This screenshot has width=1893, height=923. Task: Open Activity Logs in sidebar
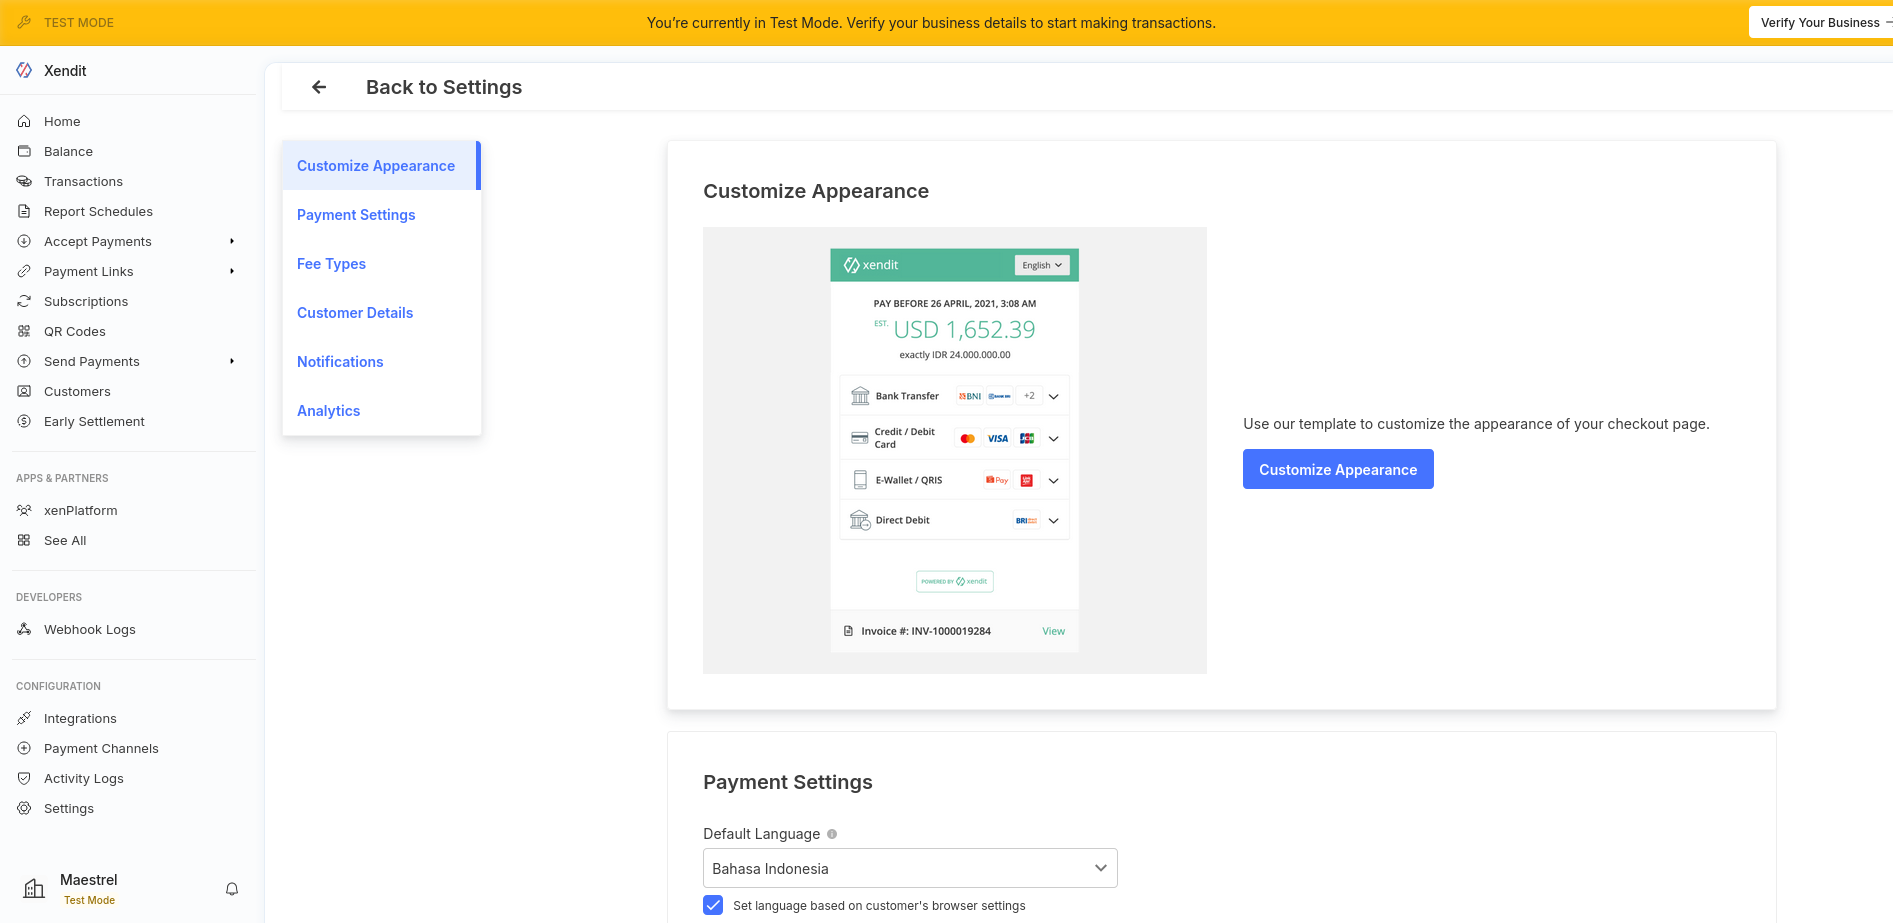pyautogui.click(x=83, y=778)
